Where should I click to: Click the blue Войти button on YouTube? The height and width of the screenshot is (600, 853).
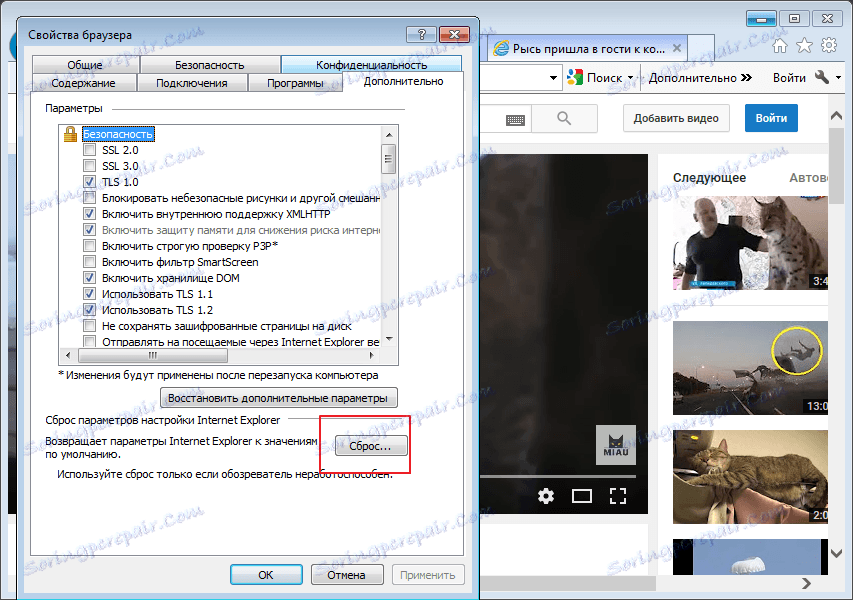[771, 118]
